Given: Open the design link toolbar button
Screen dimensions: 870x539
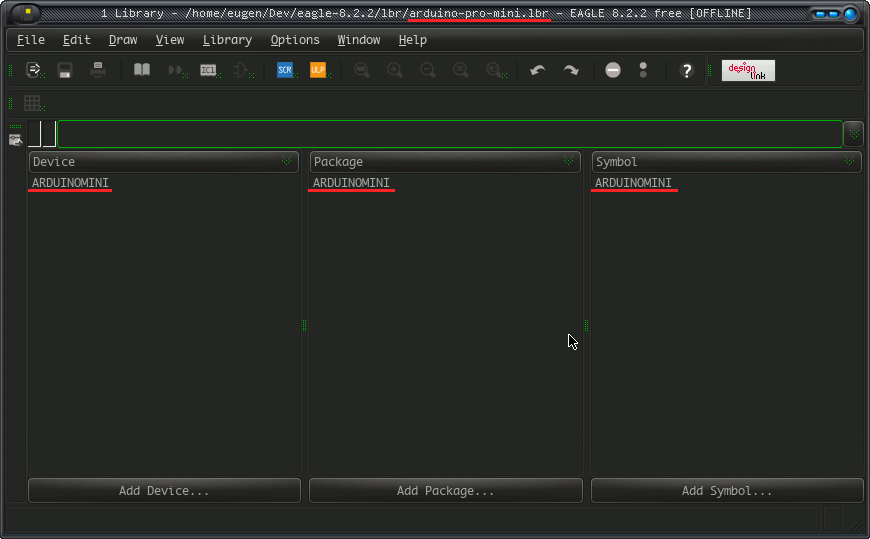Looking at the screenshot, I should (748, 70).
